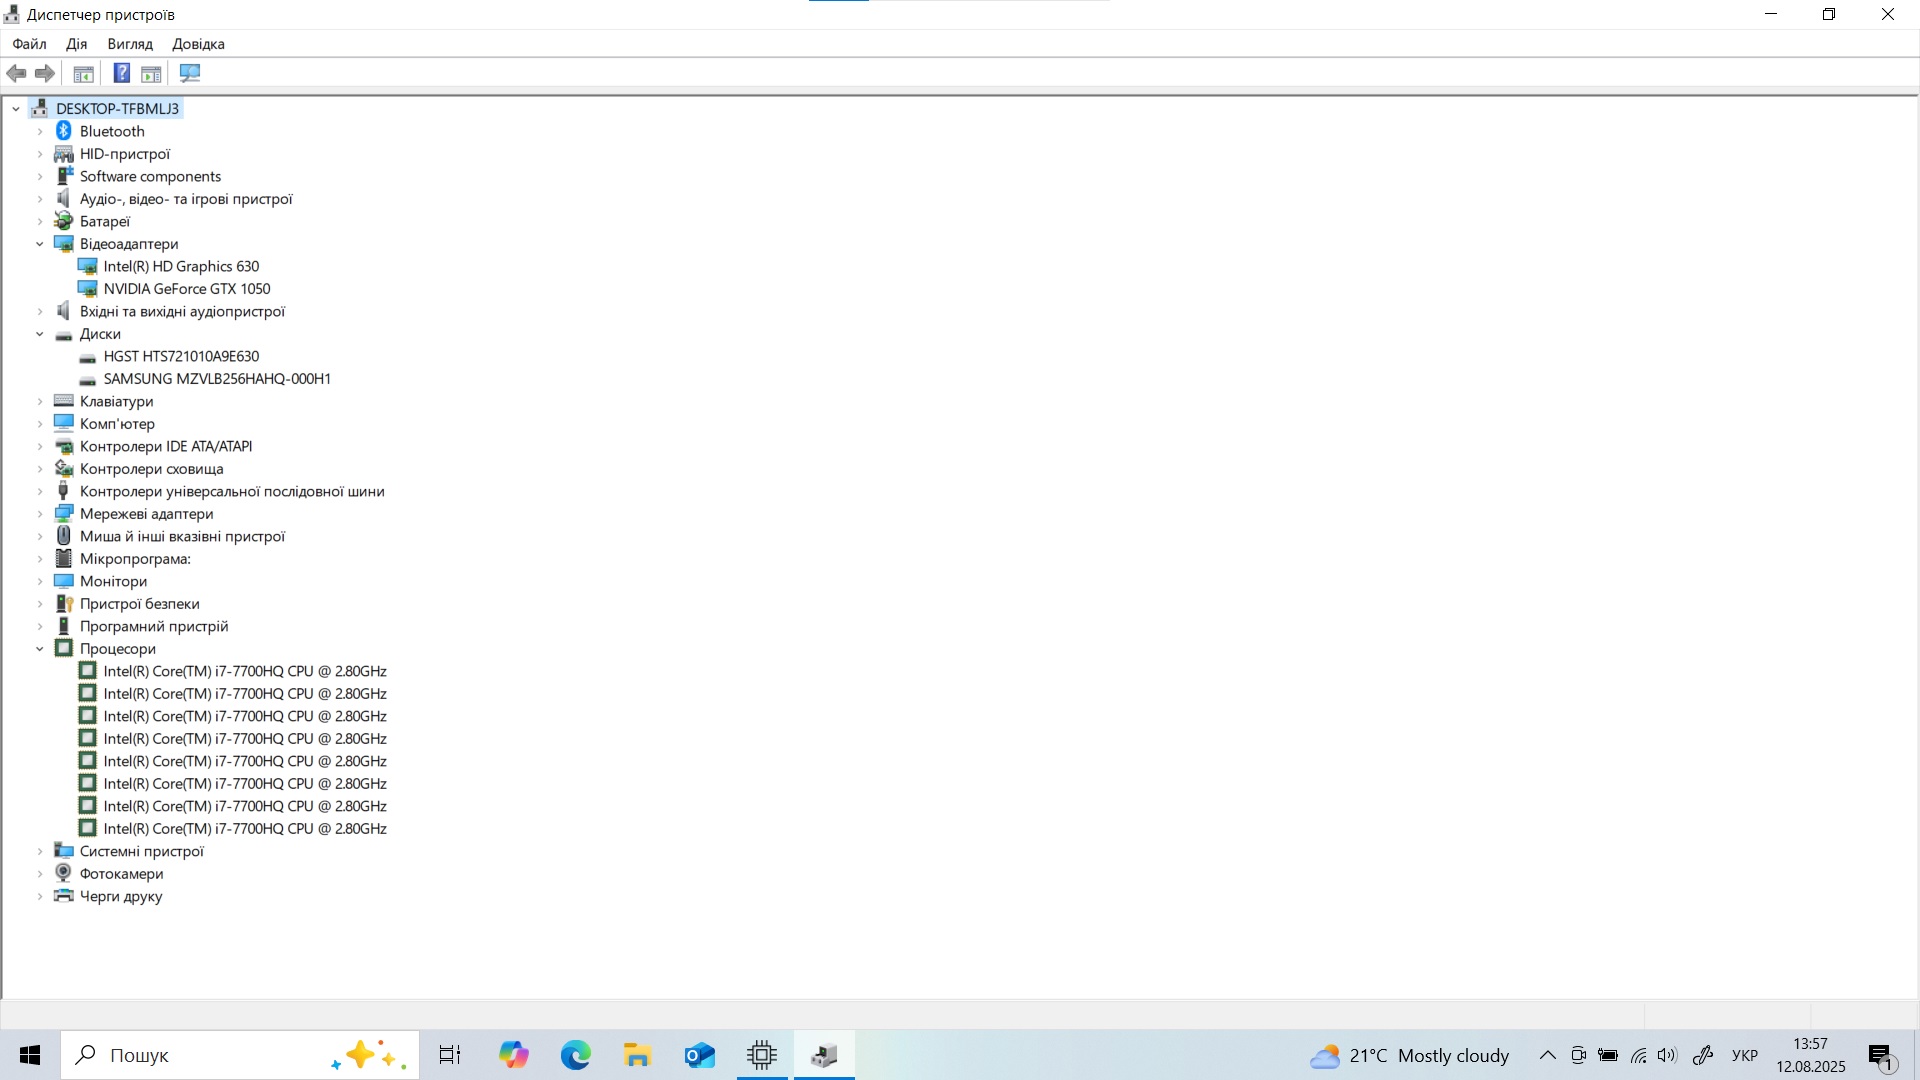Screen dimensions: 1920x1080
Task: Click the Диски drive icon
Action: 64,335
